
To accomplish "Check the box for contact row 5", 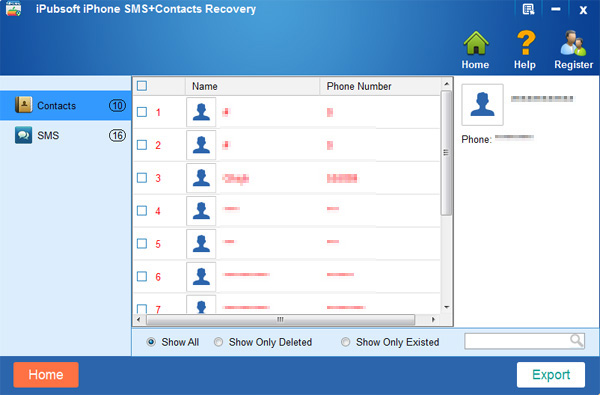I will click(142, 243).
